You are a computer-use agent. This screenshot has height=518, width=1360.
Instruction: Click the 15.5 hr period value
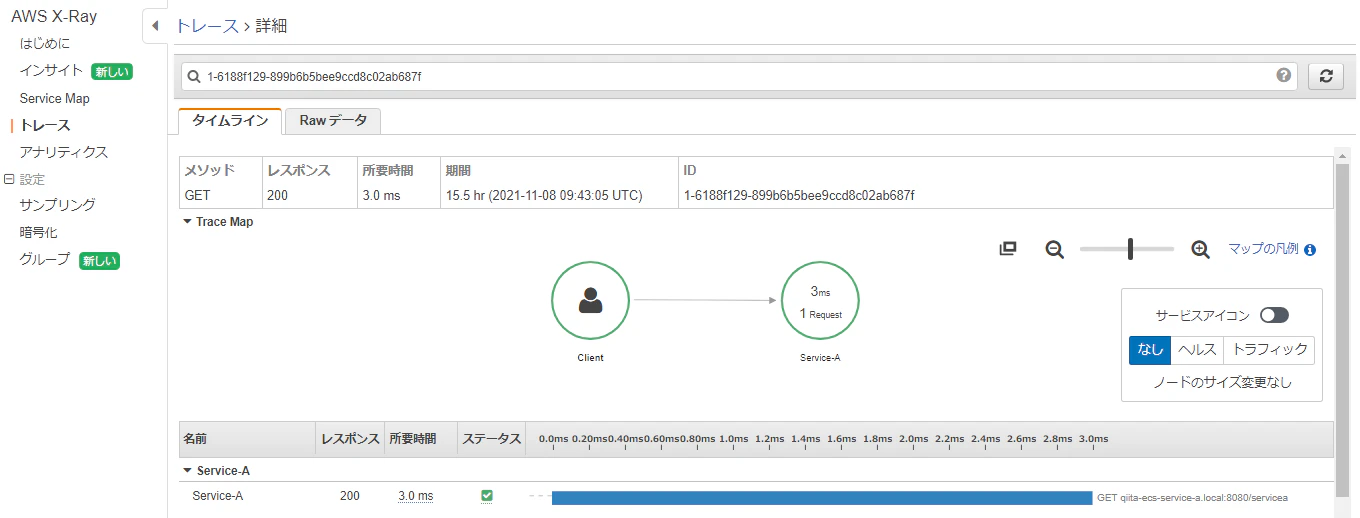tap(543, 195)
